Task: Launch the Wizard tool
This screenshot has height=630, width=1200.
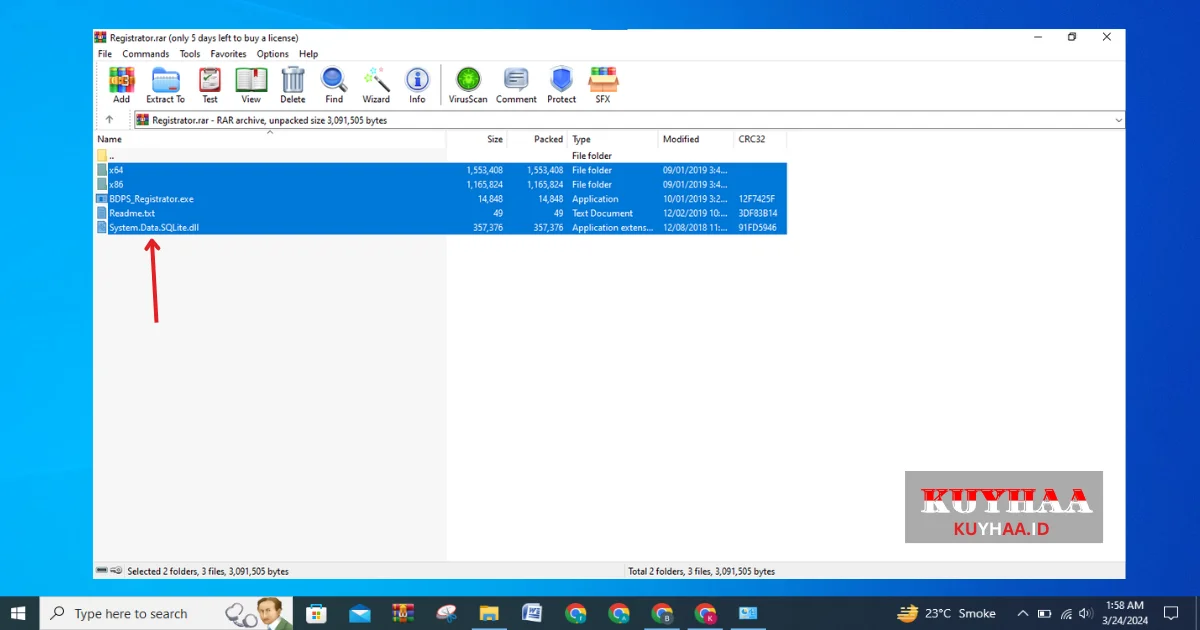Action: click(x=376, y=84)
